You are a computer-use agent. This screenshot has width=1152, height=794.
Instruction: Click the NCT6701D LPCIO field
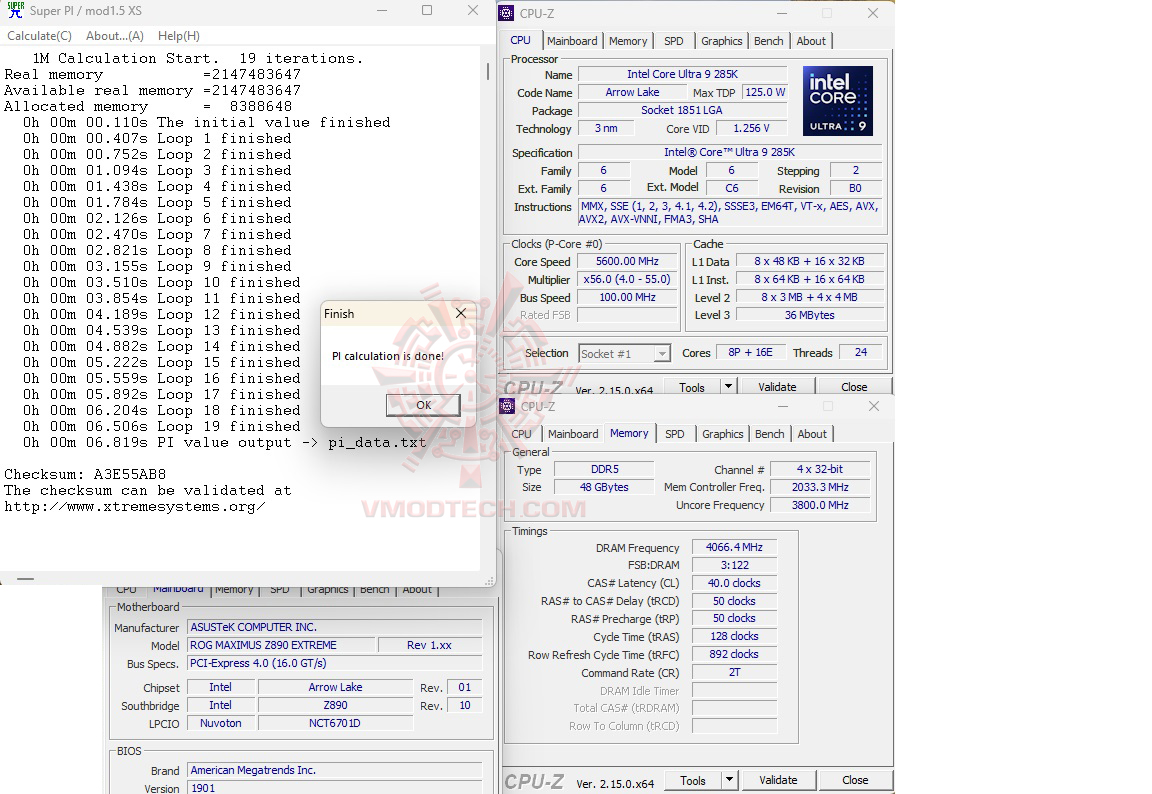coord(335,723)
